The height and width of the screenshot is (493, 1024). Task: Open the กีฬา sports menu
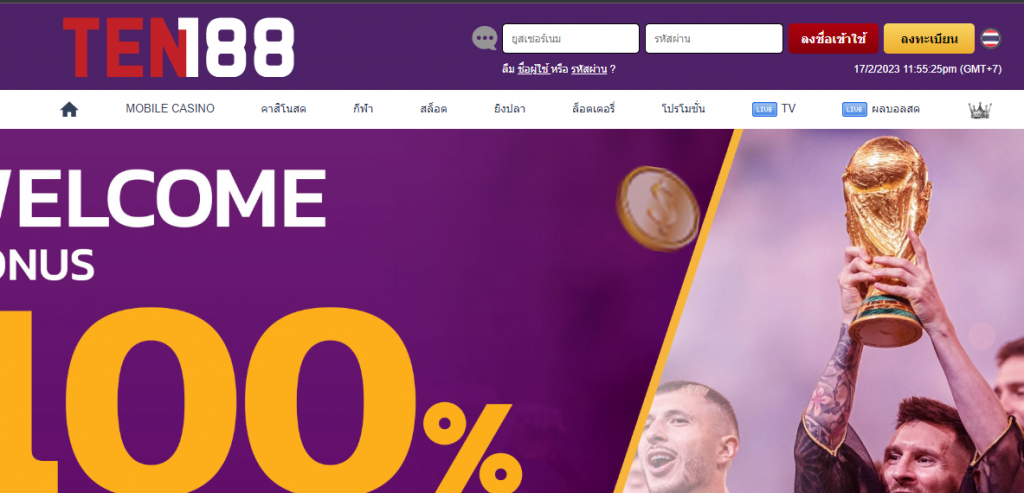pos(363,109)
